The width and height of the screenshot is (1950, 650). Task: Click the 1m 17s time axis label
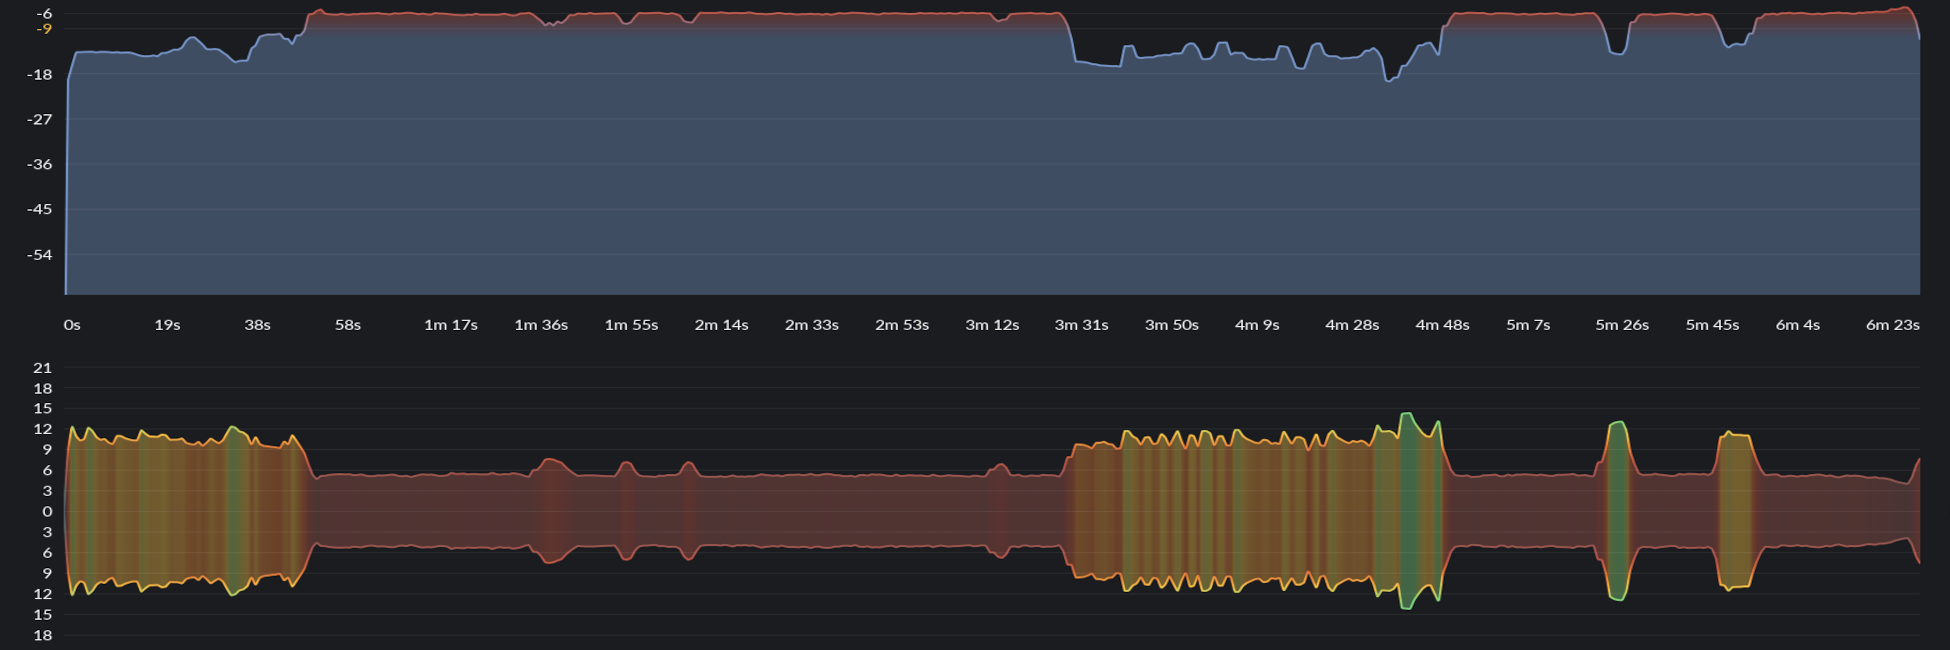pos(451,325)
